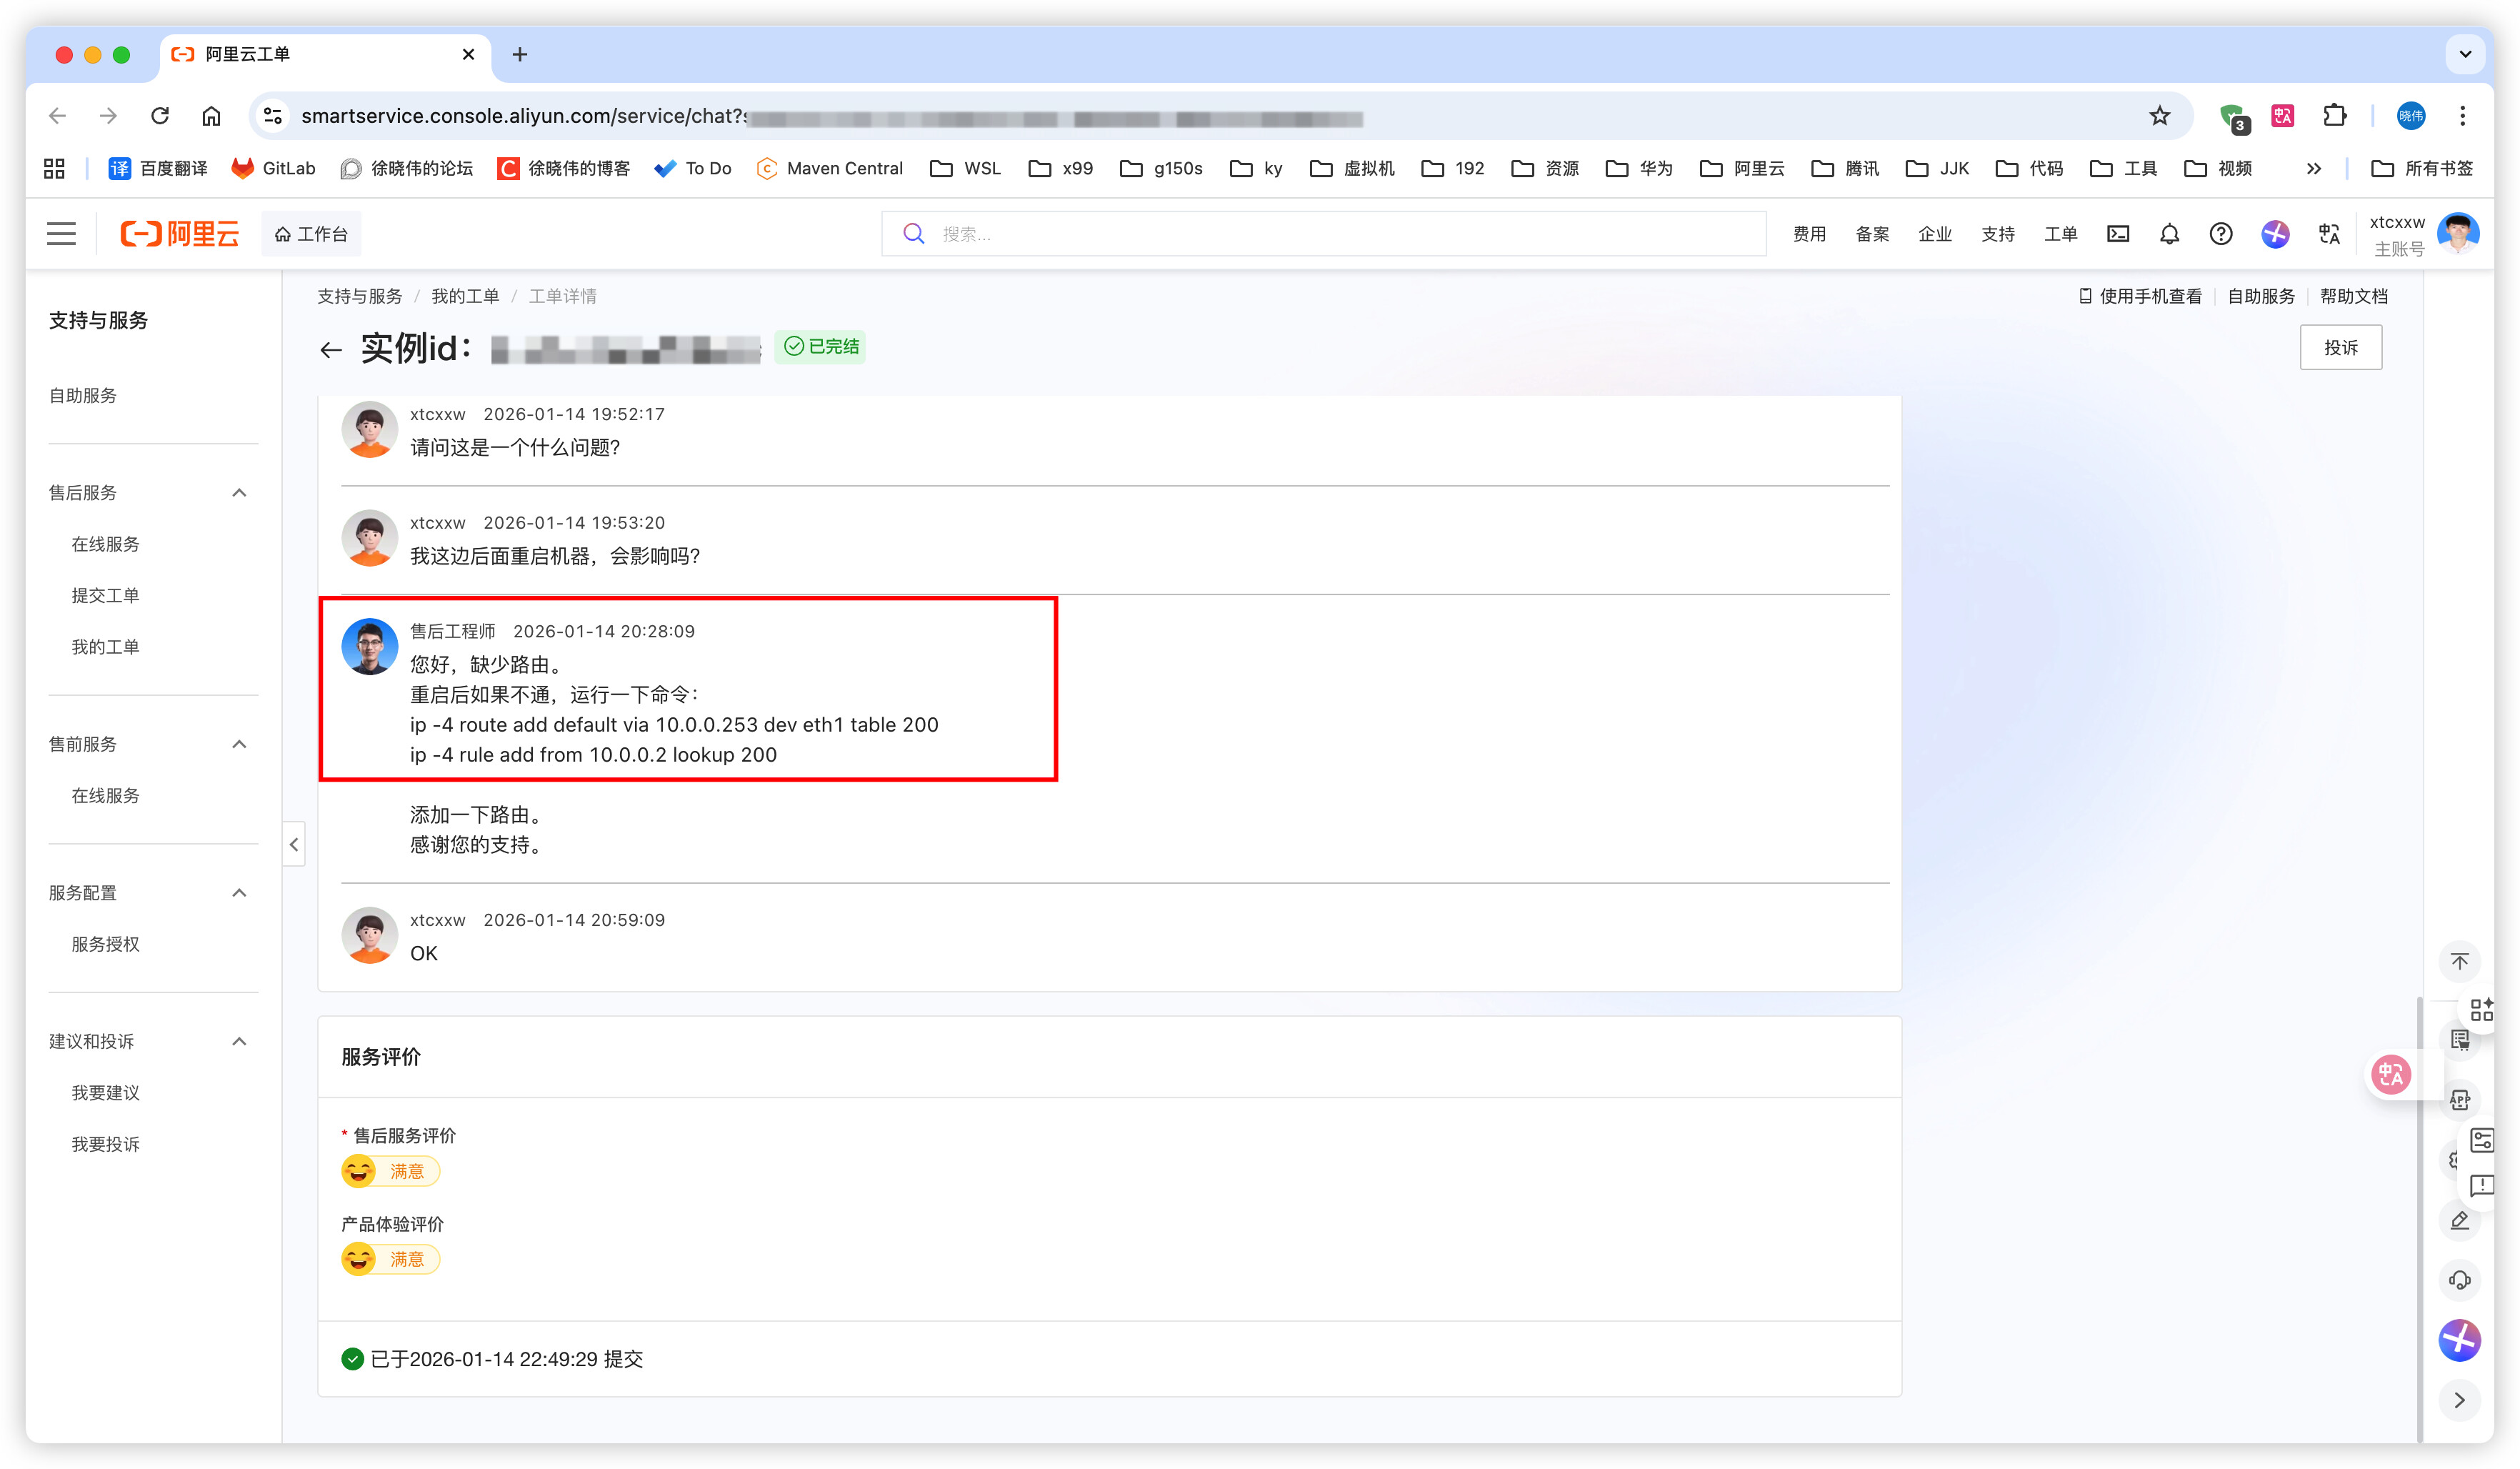2520x1469 pixels.
Task: Click the help question mark icon
Action: pos(2220,234)
